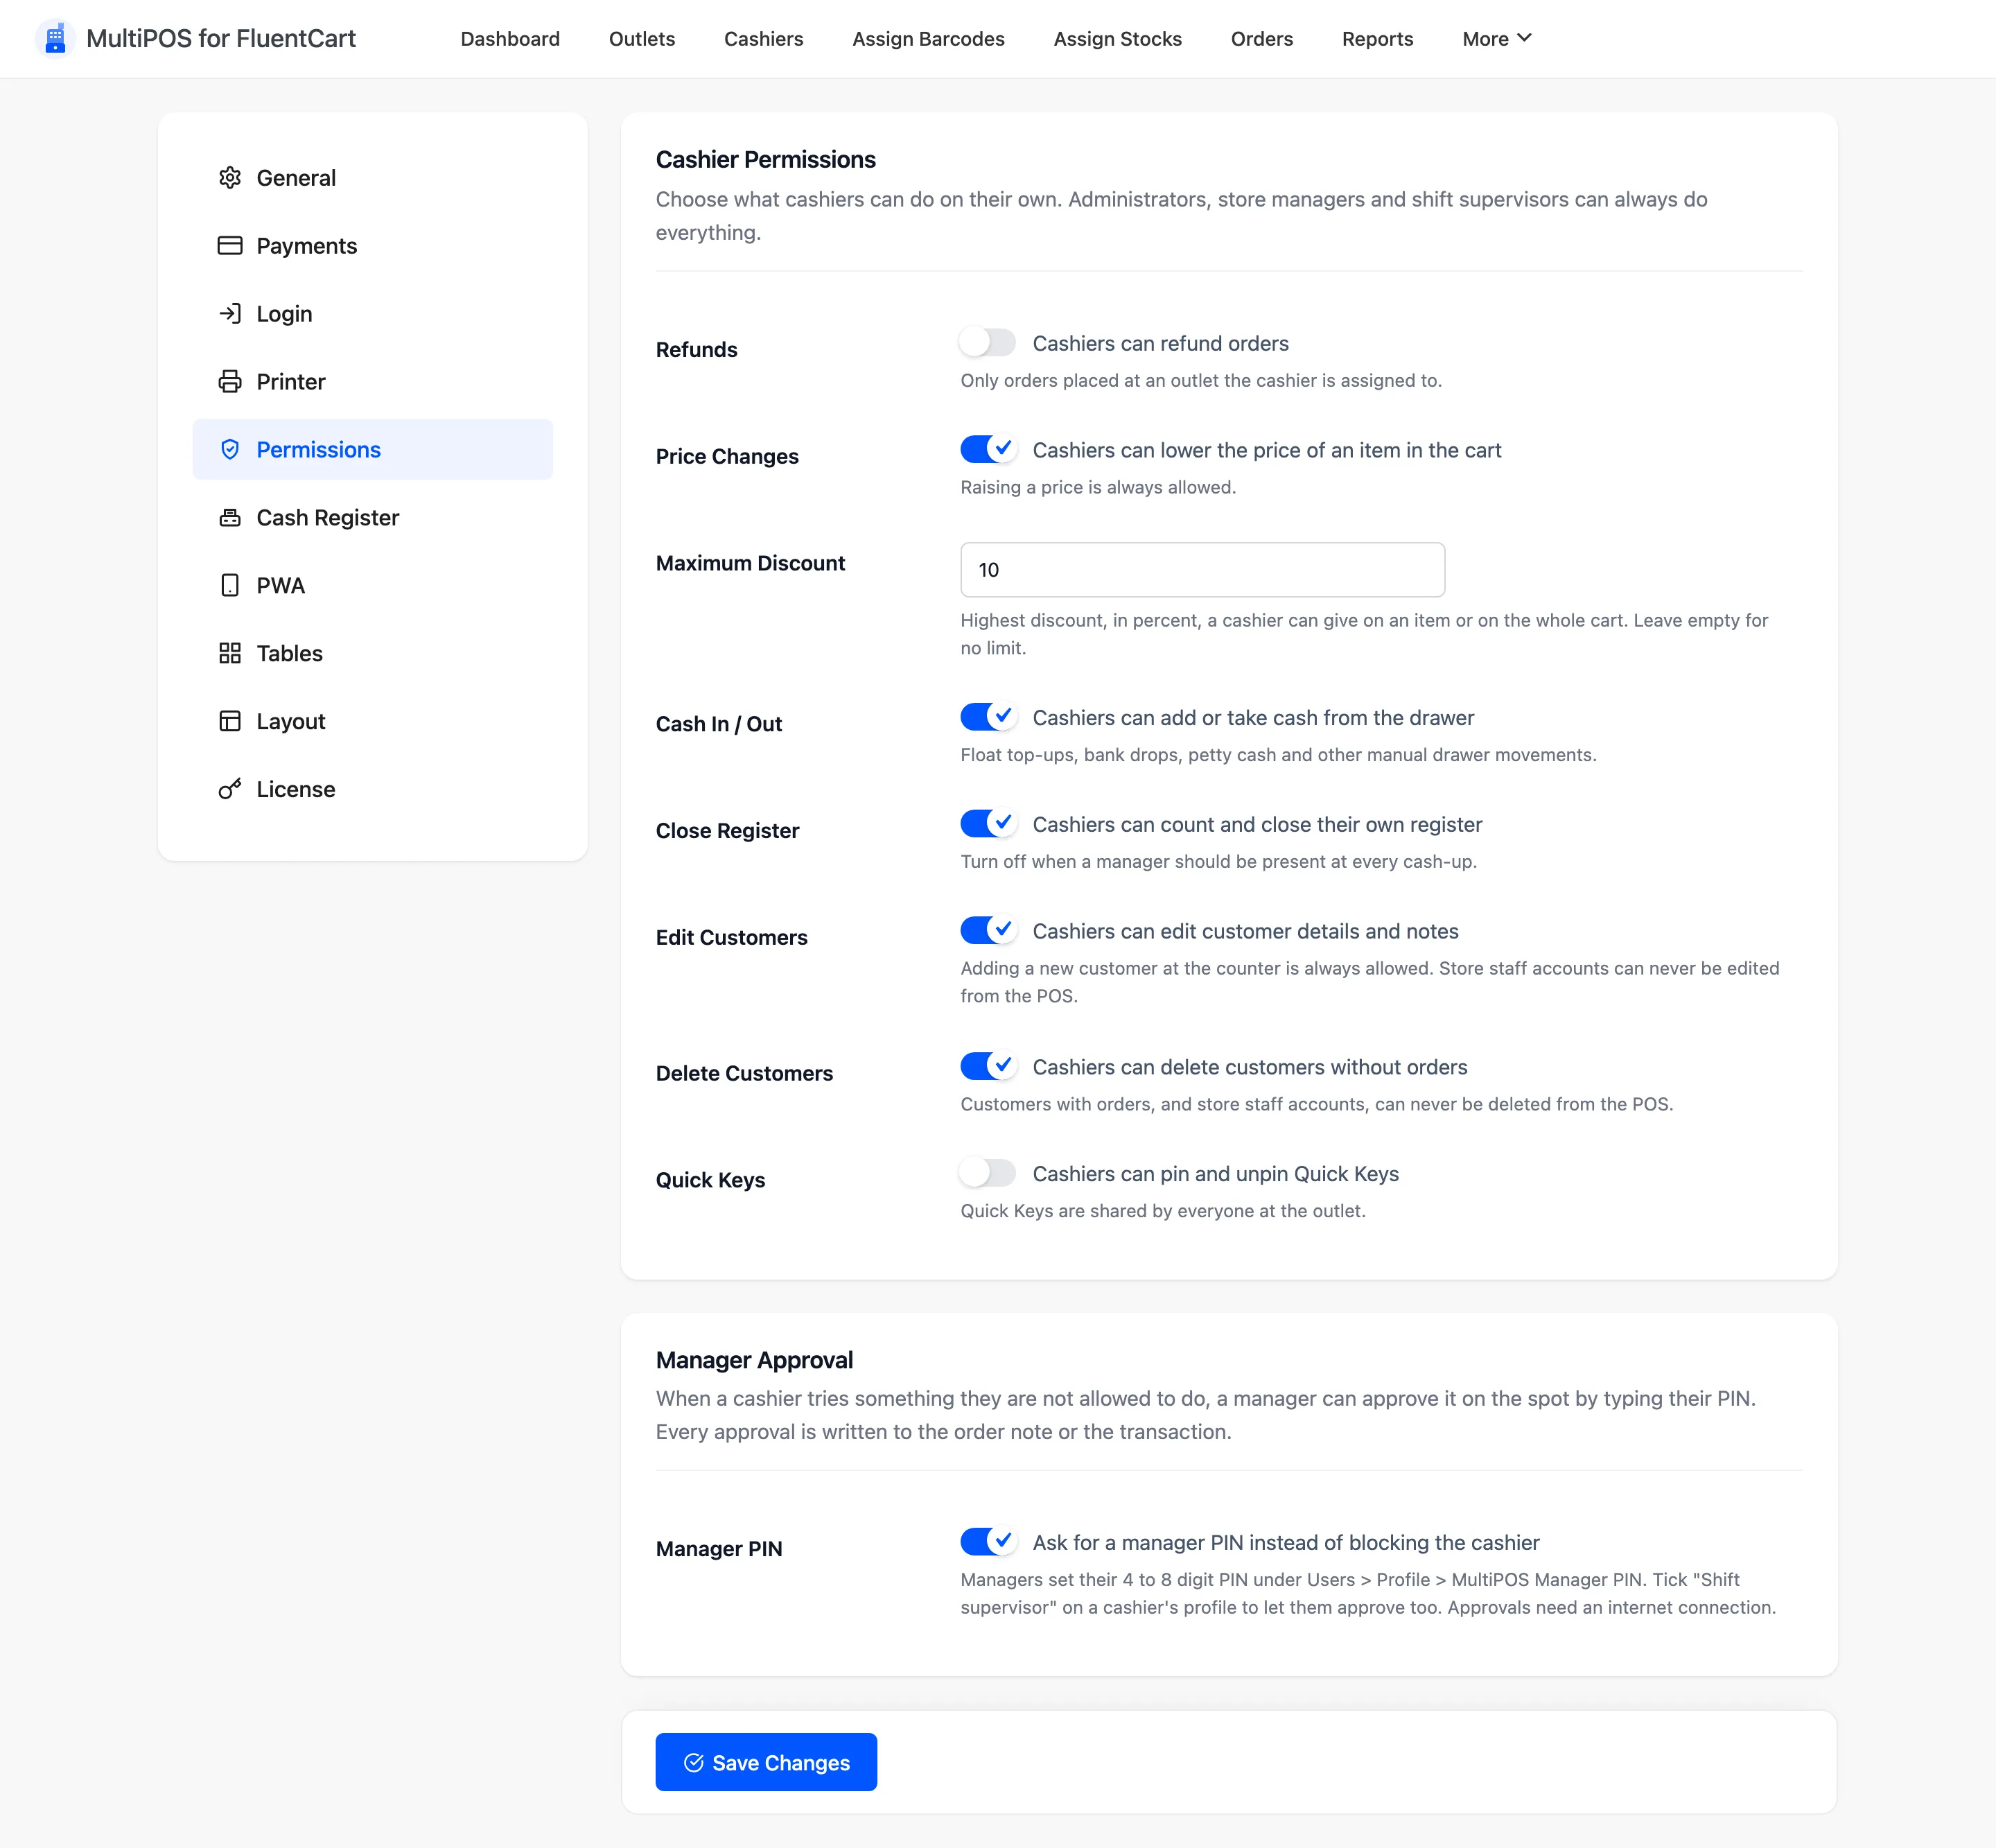Click the key icon beside License
Viewport: 1996px width, 1848px height.
point(230,790)
